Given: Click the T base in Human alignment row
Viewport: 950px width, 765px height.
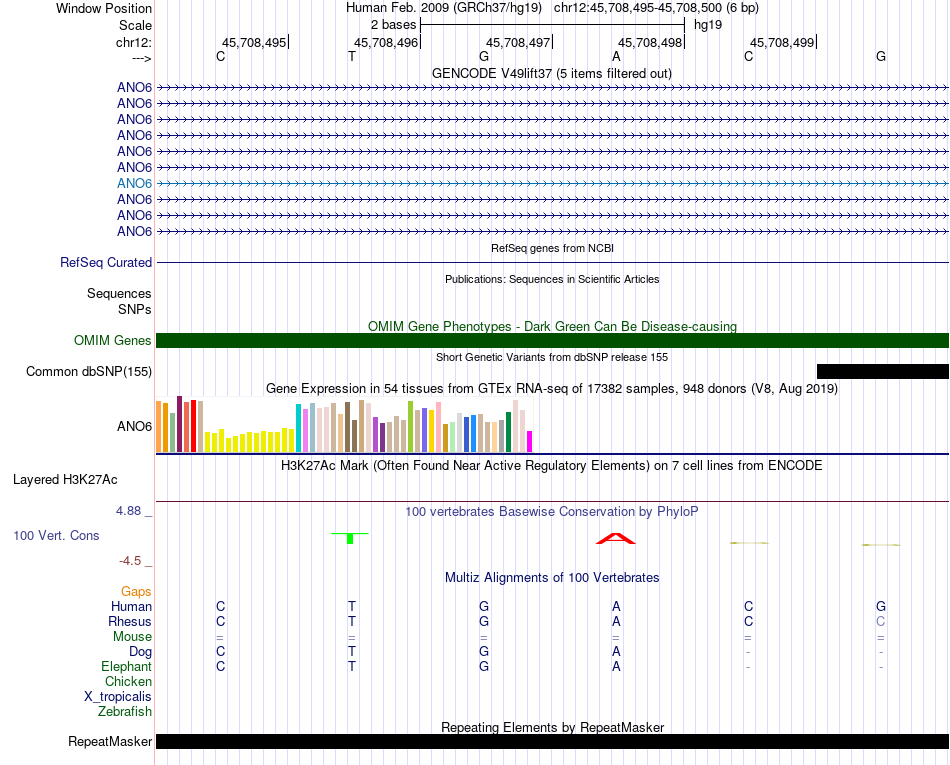Looking at the screenshot, I should [352, 606].
